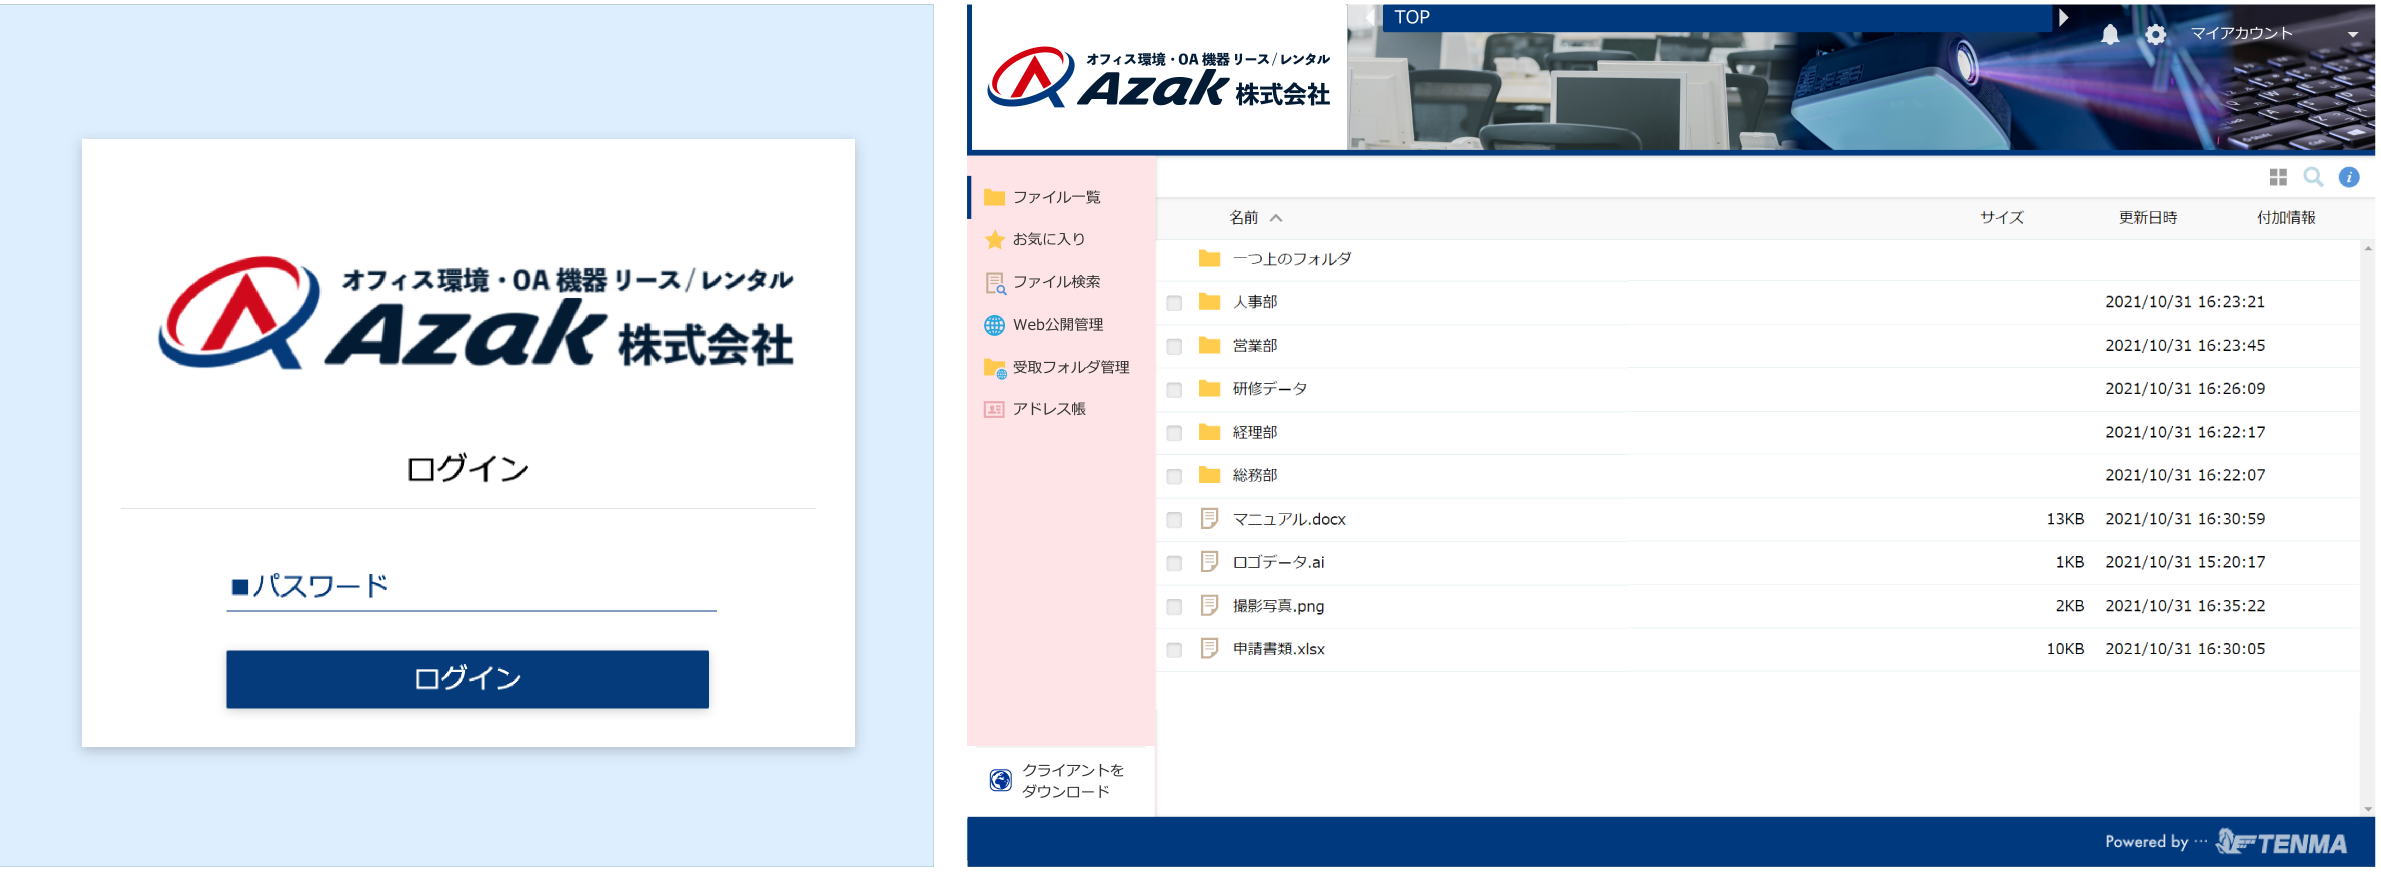The height and width of the screenshot is (872, 2381).
Task: Click the Azak logo in the header
Action: [x=1158, y=77]
